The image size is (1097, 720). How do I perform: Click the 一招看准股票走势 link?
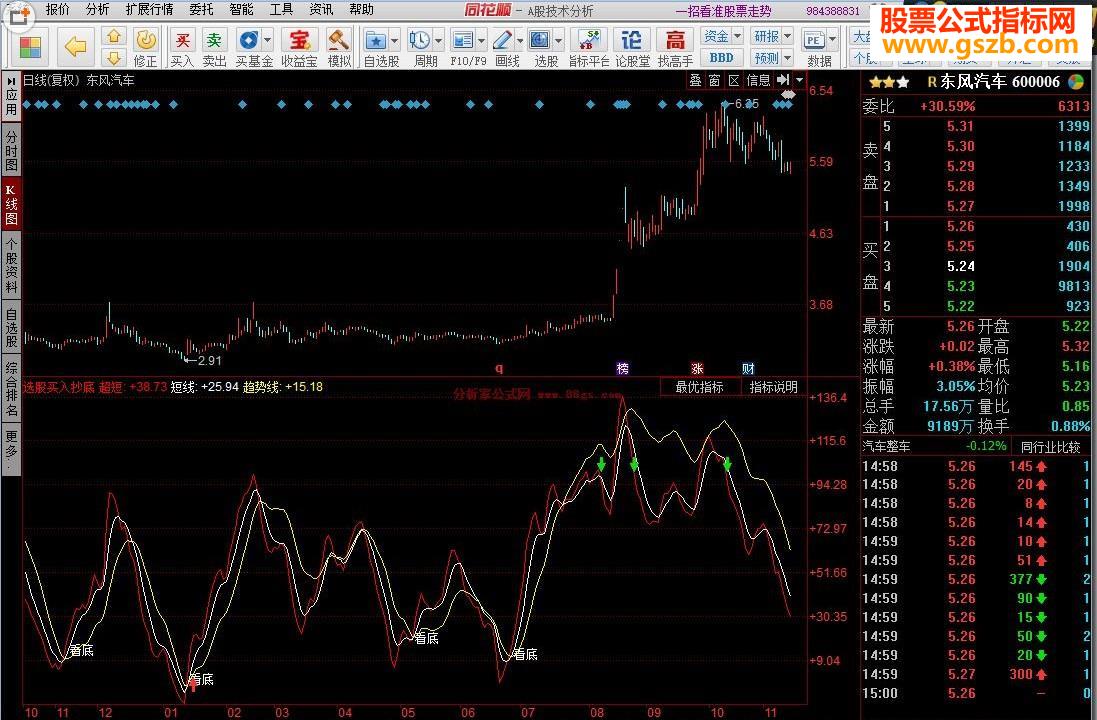[723, 11]
